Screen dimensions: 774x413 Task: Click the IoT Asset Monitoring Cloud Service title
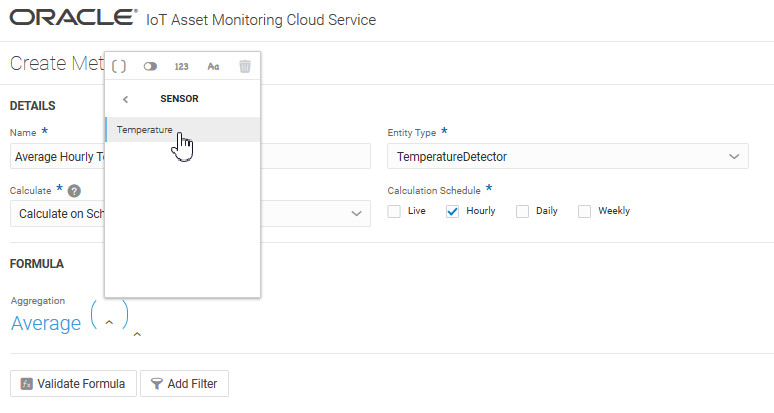[x=261, y=20]
